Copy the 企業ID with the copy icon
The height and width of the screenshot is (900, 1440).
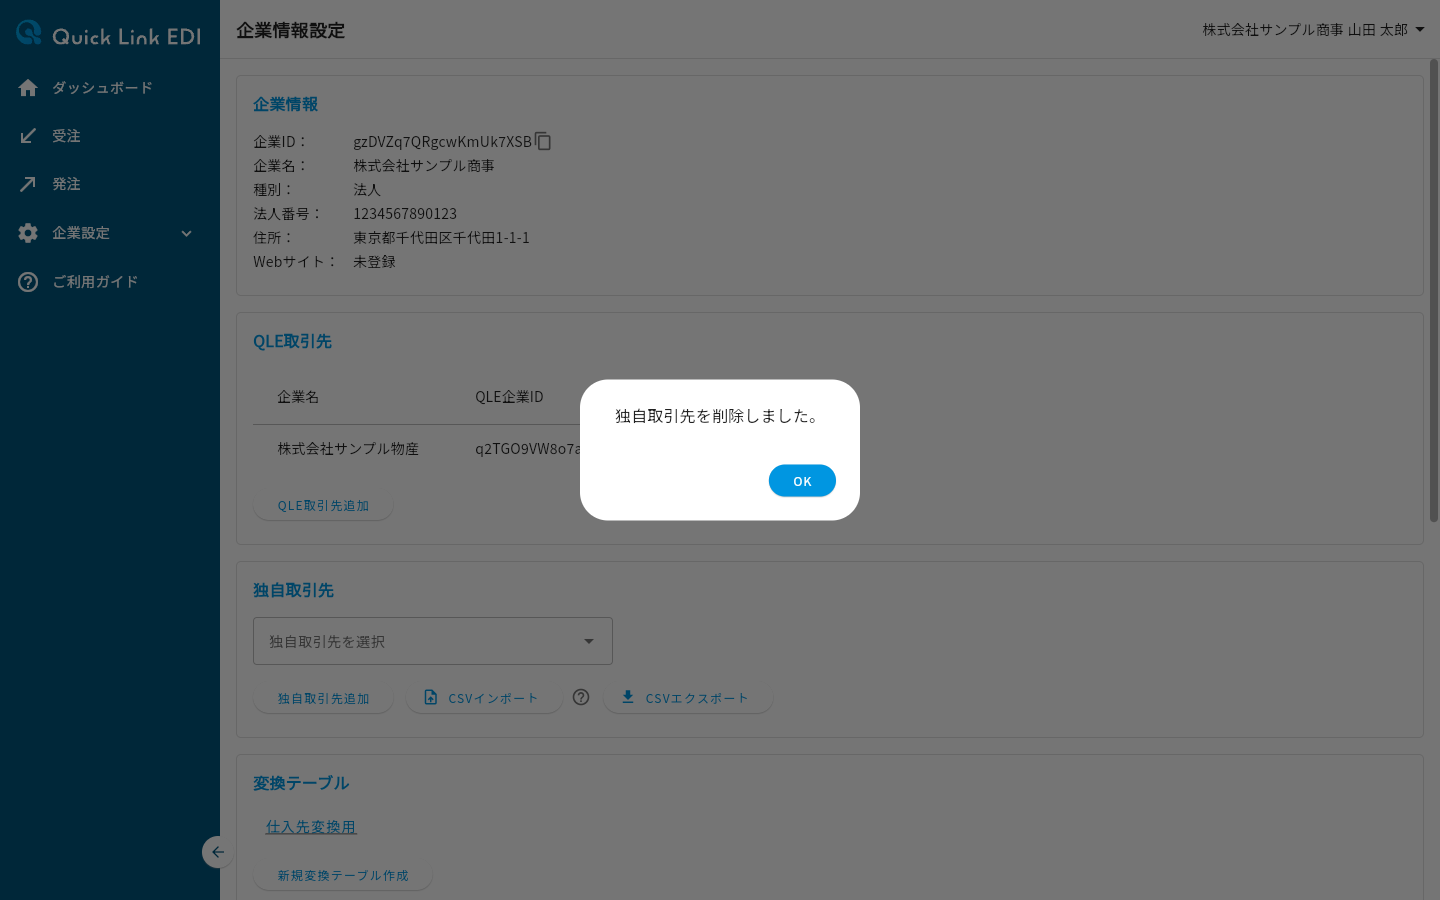coord(543,141)
